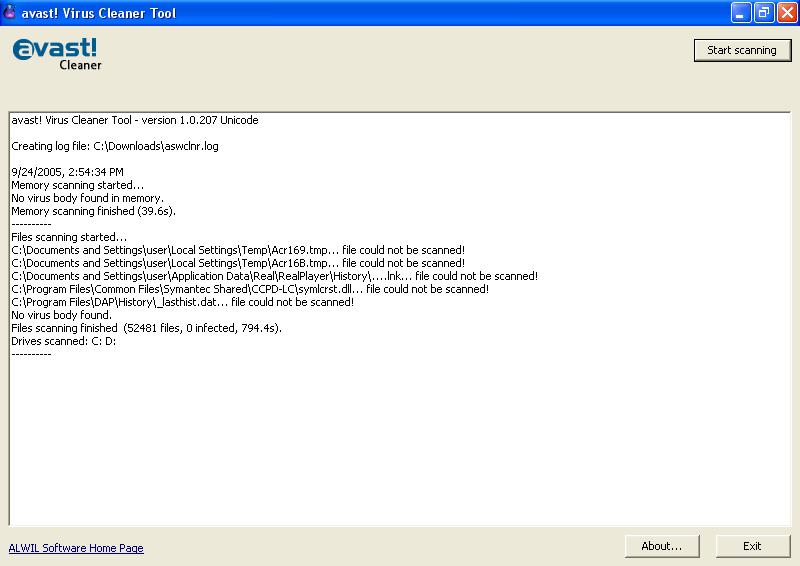Close the avast! Virus Cleaner window
Image resolution: width=800 pixels, height=566 pixels.
tap(785, 12)
